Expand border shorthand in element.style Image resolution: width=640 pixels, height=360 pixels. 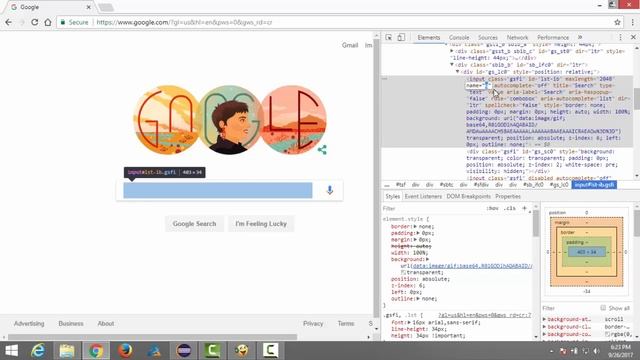coord(415,227)
